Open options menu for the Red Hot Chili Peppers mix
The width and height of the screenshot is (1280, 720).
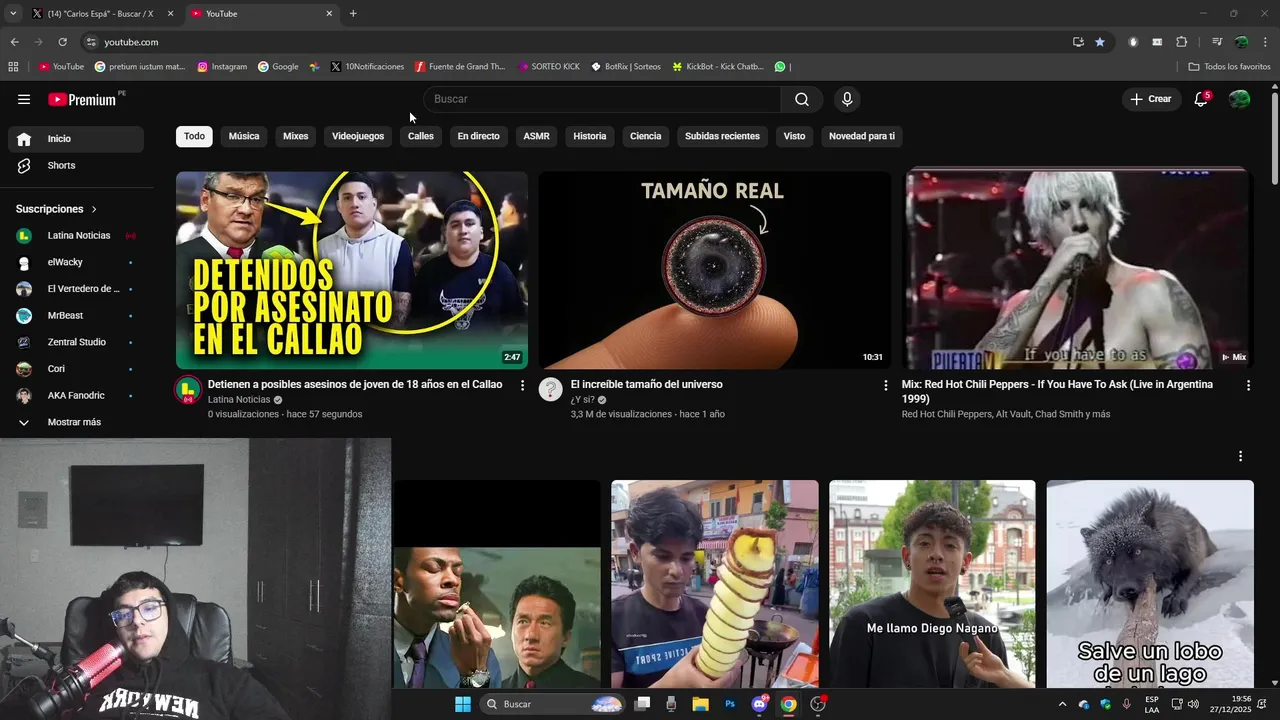(x=1248, y=385)
